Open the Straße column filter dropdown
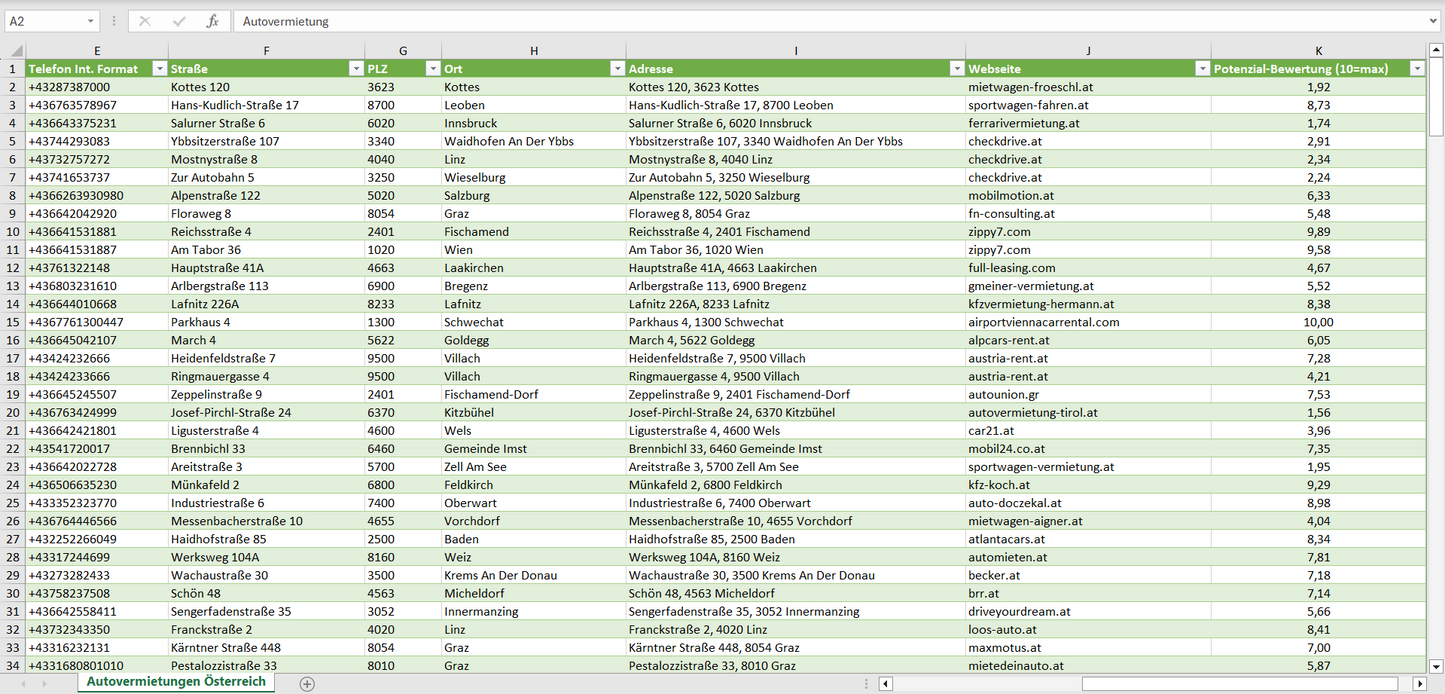Image resolution: width=1445 pixels, height=694 pixels. pos(356,68)
